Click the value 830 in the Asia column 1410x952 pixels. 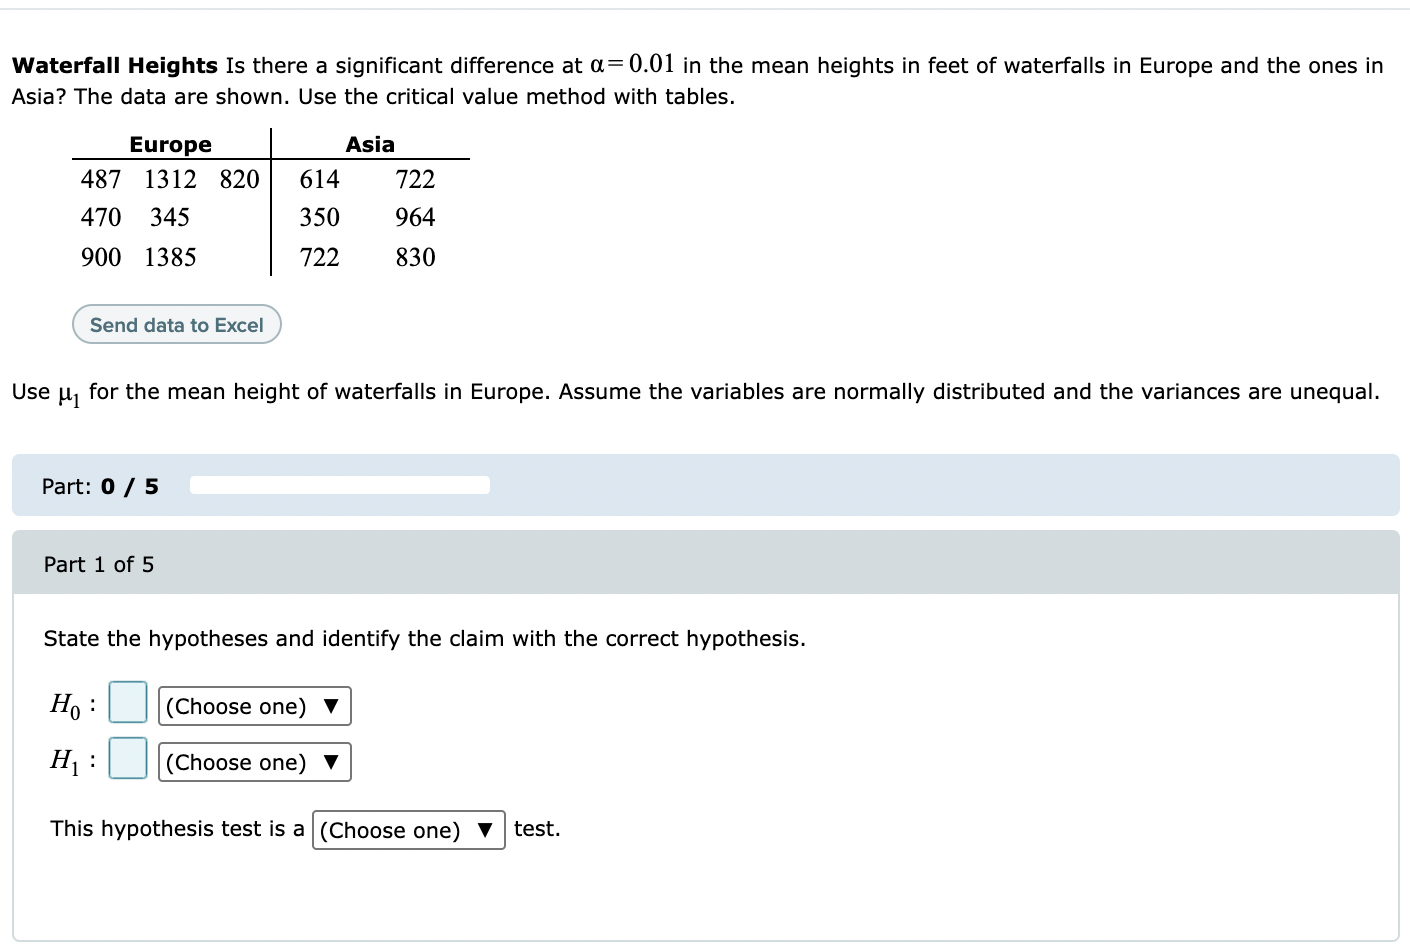point(415,258)
